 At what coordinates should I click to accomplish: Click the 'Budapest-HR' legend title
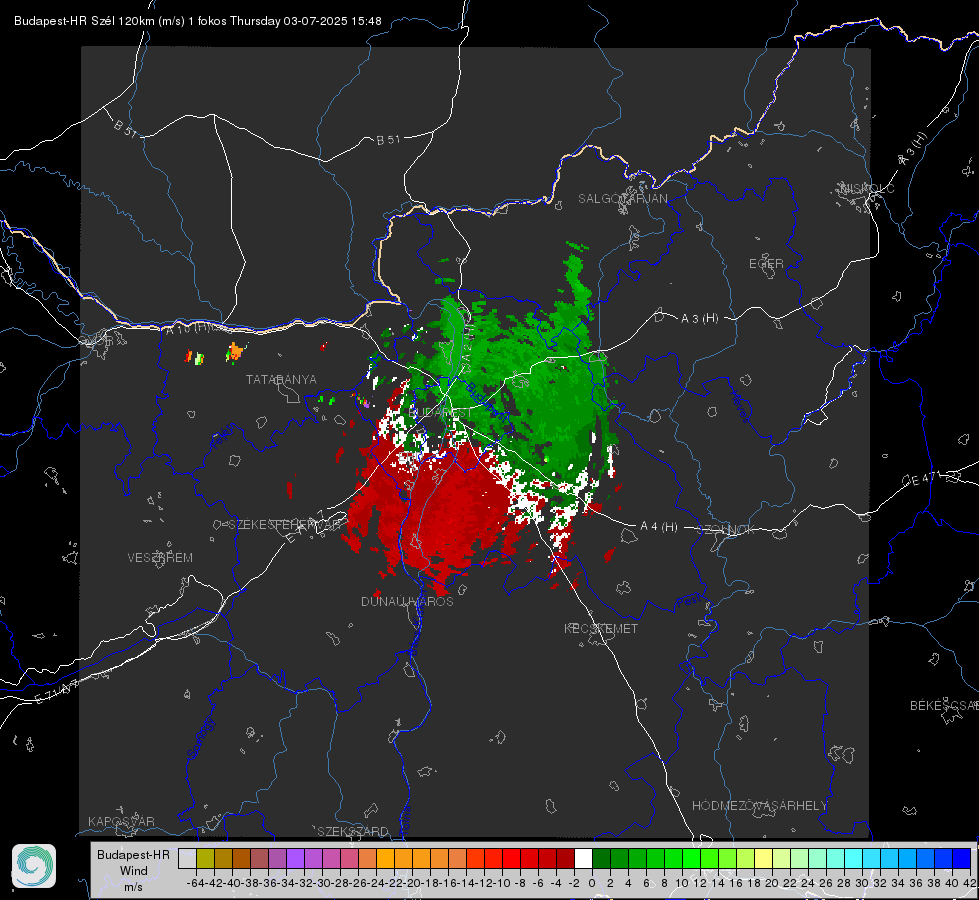[x=133, y=854]
